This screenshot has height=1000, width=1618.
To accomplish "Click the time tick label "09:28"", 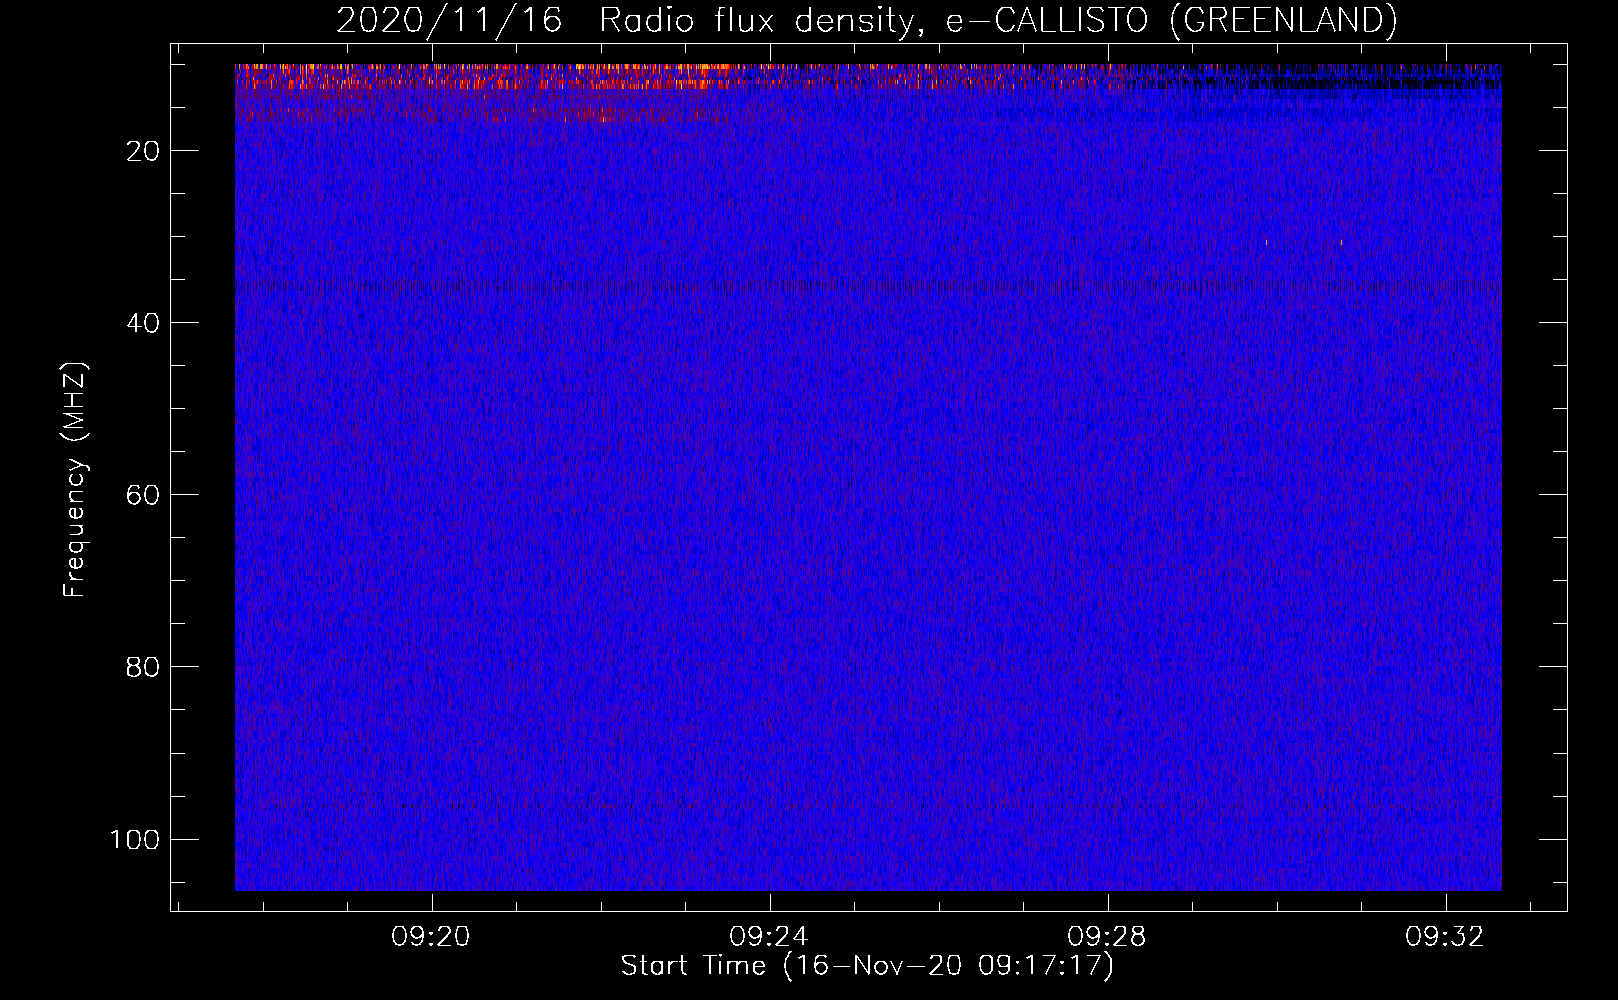I will pyautogui.click(x=1107, y=937).
